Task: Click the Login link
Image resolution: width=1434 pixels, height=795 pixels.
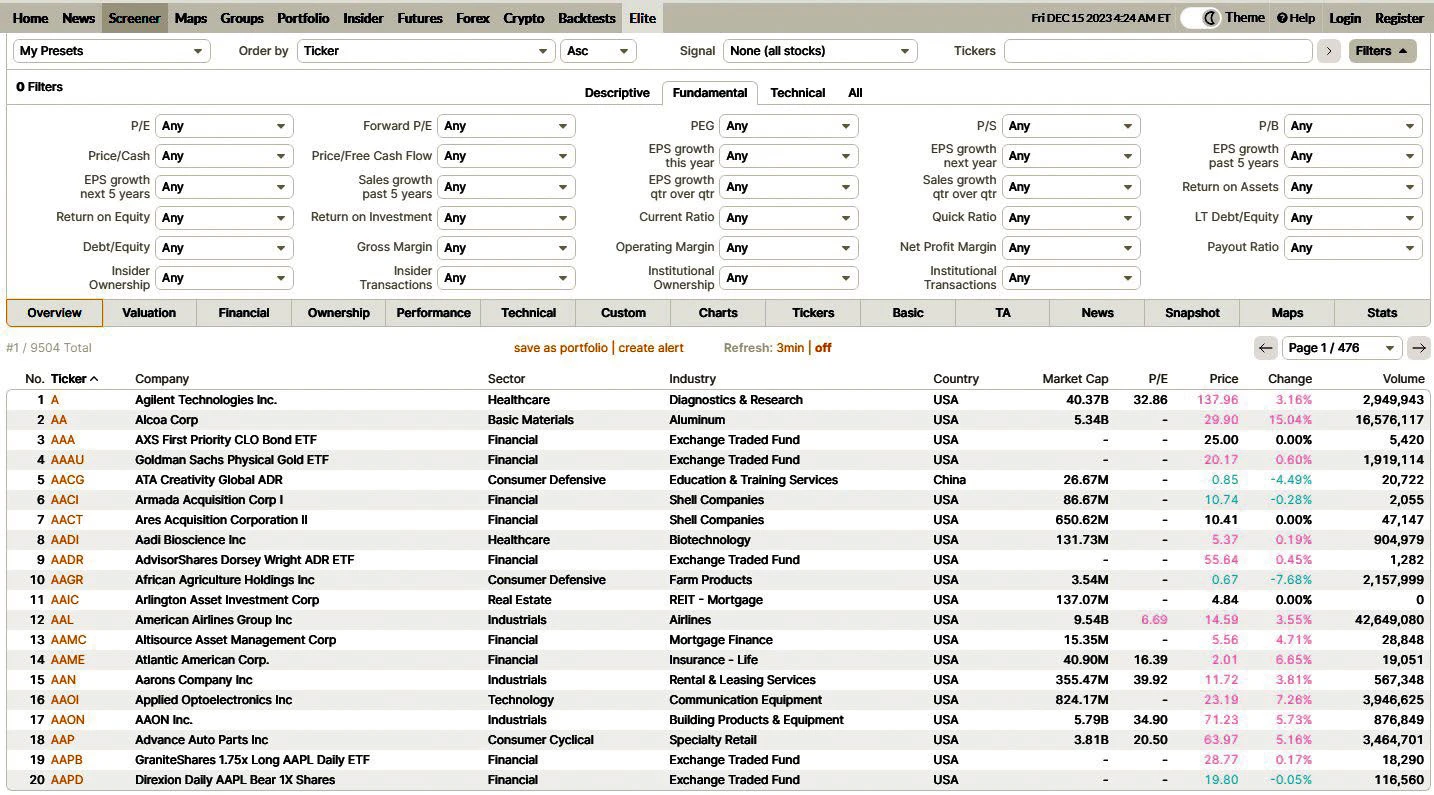Action: 1345,18
